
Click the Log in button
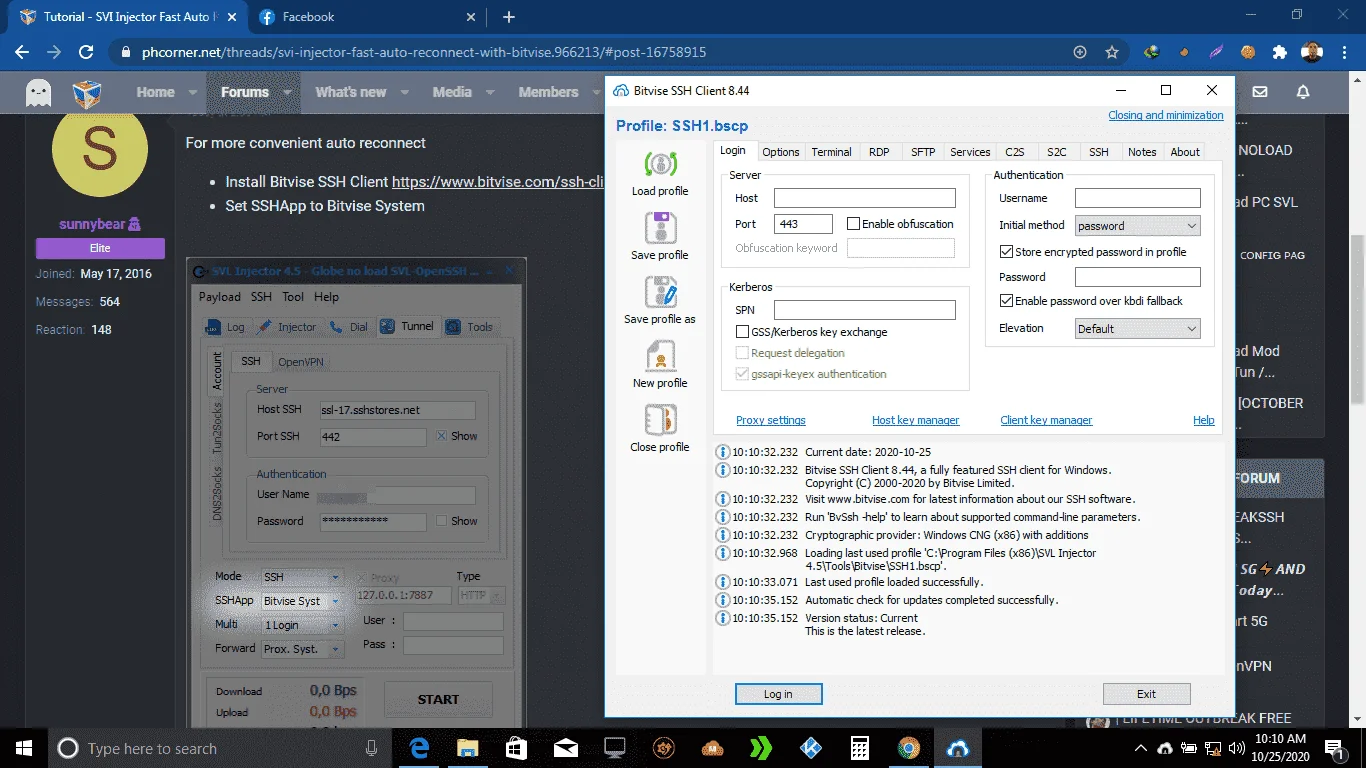click(778, 694)
